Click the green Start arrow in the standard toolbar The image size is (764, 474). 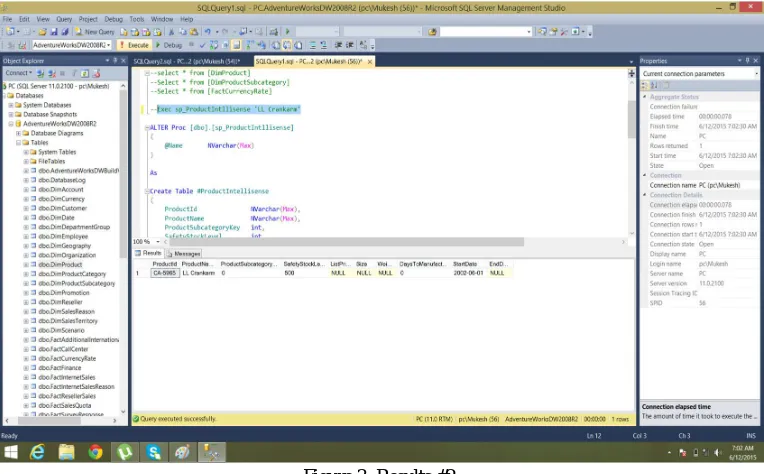287,32
